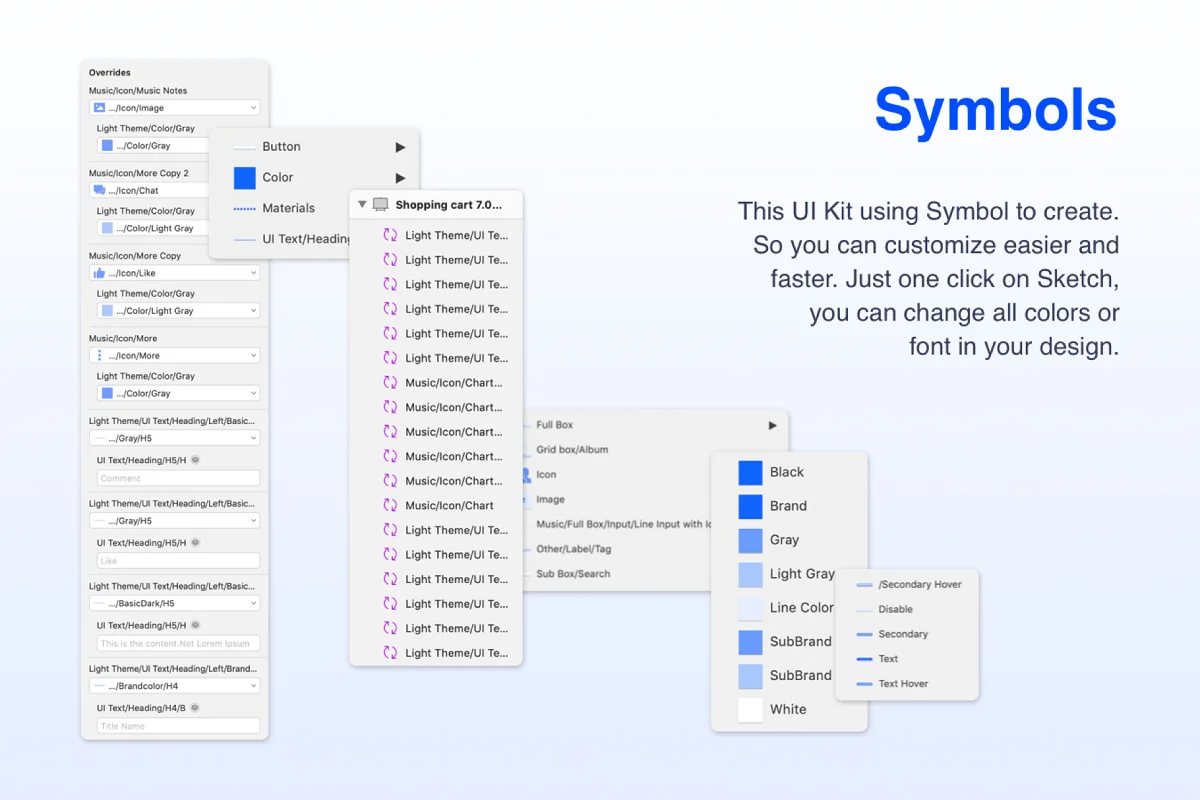This screenshot has height=800, width=1200.
Task: Open the .../Gray/H5 dropdown above the Comment field
Action: pos(174,438)
